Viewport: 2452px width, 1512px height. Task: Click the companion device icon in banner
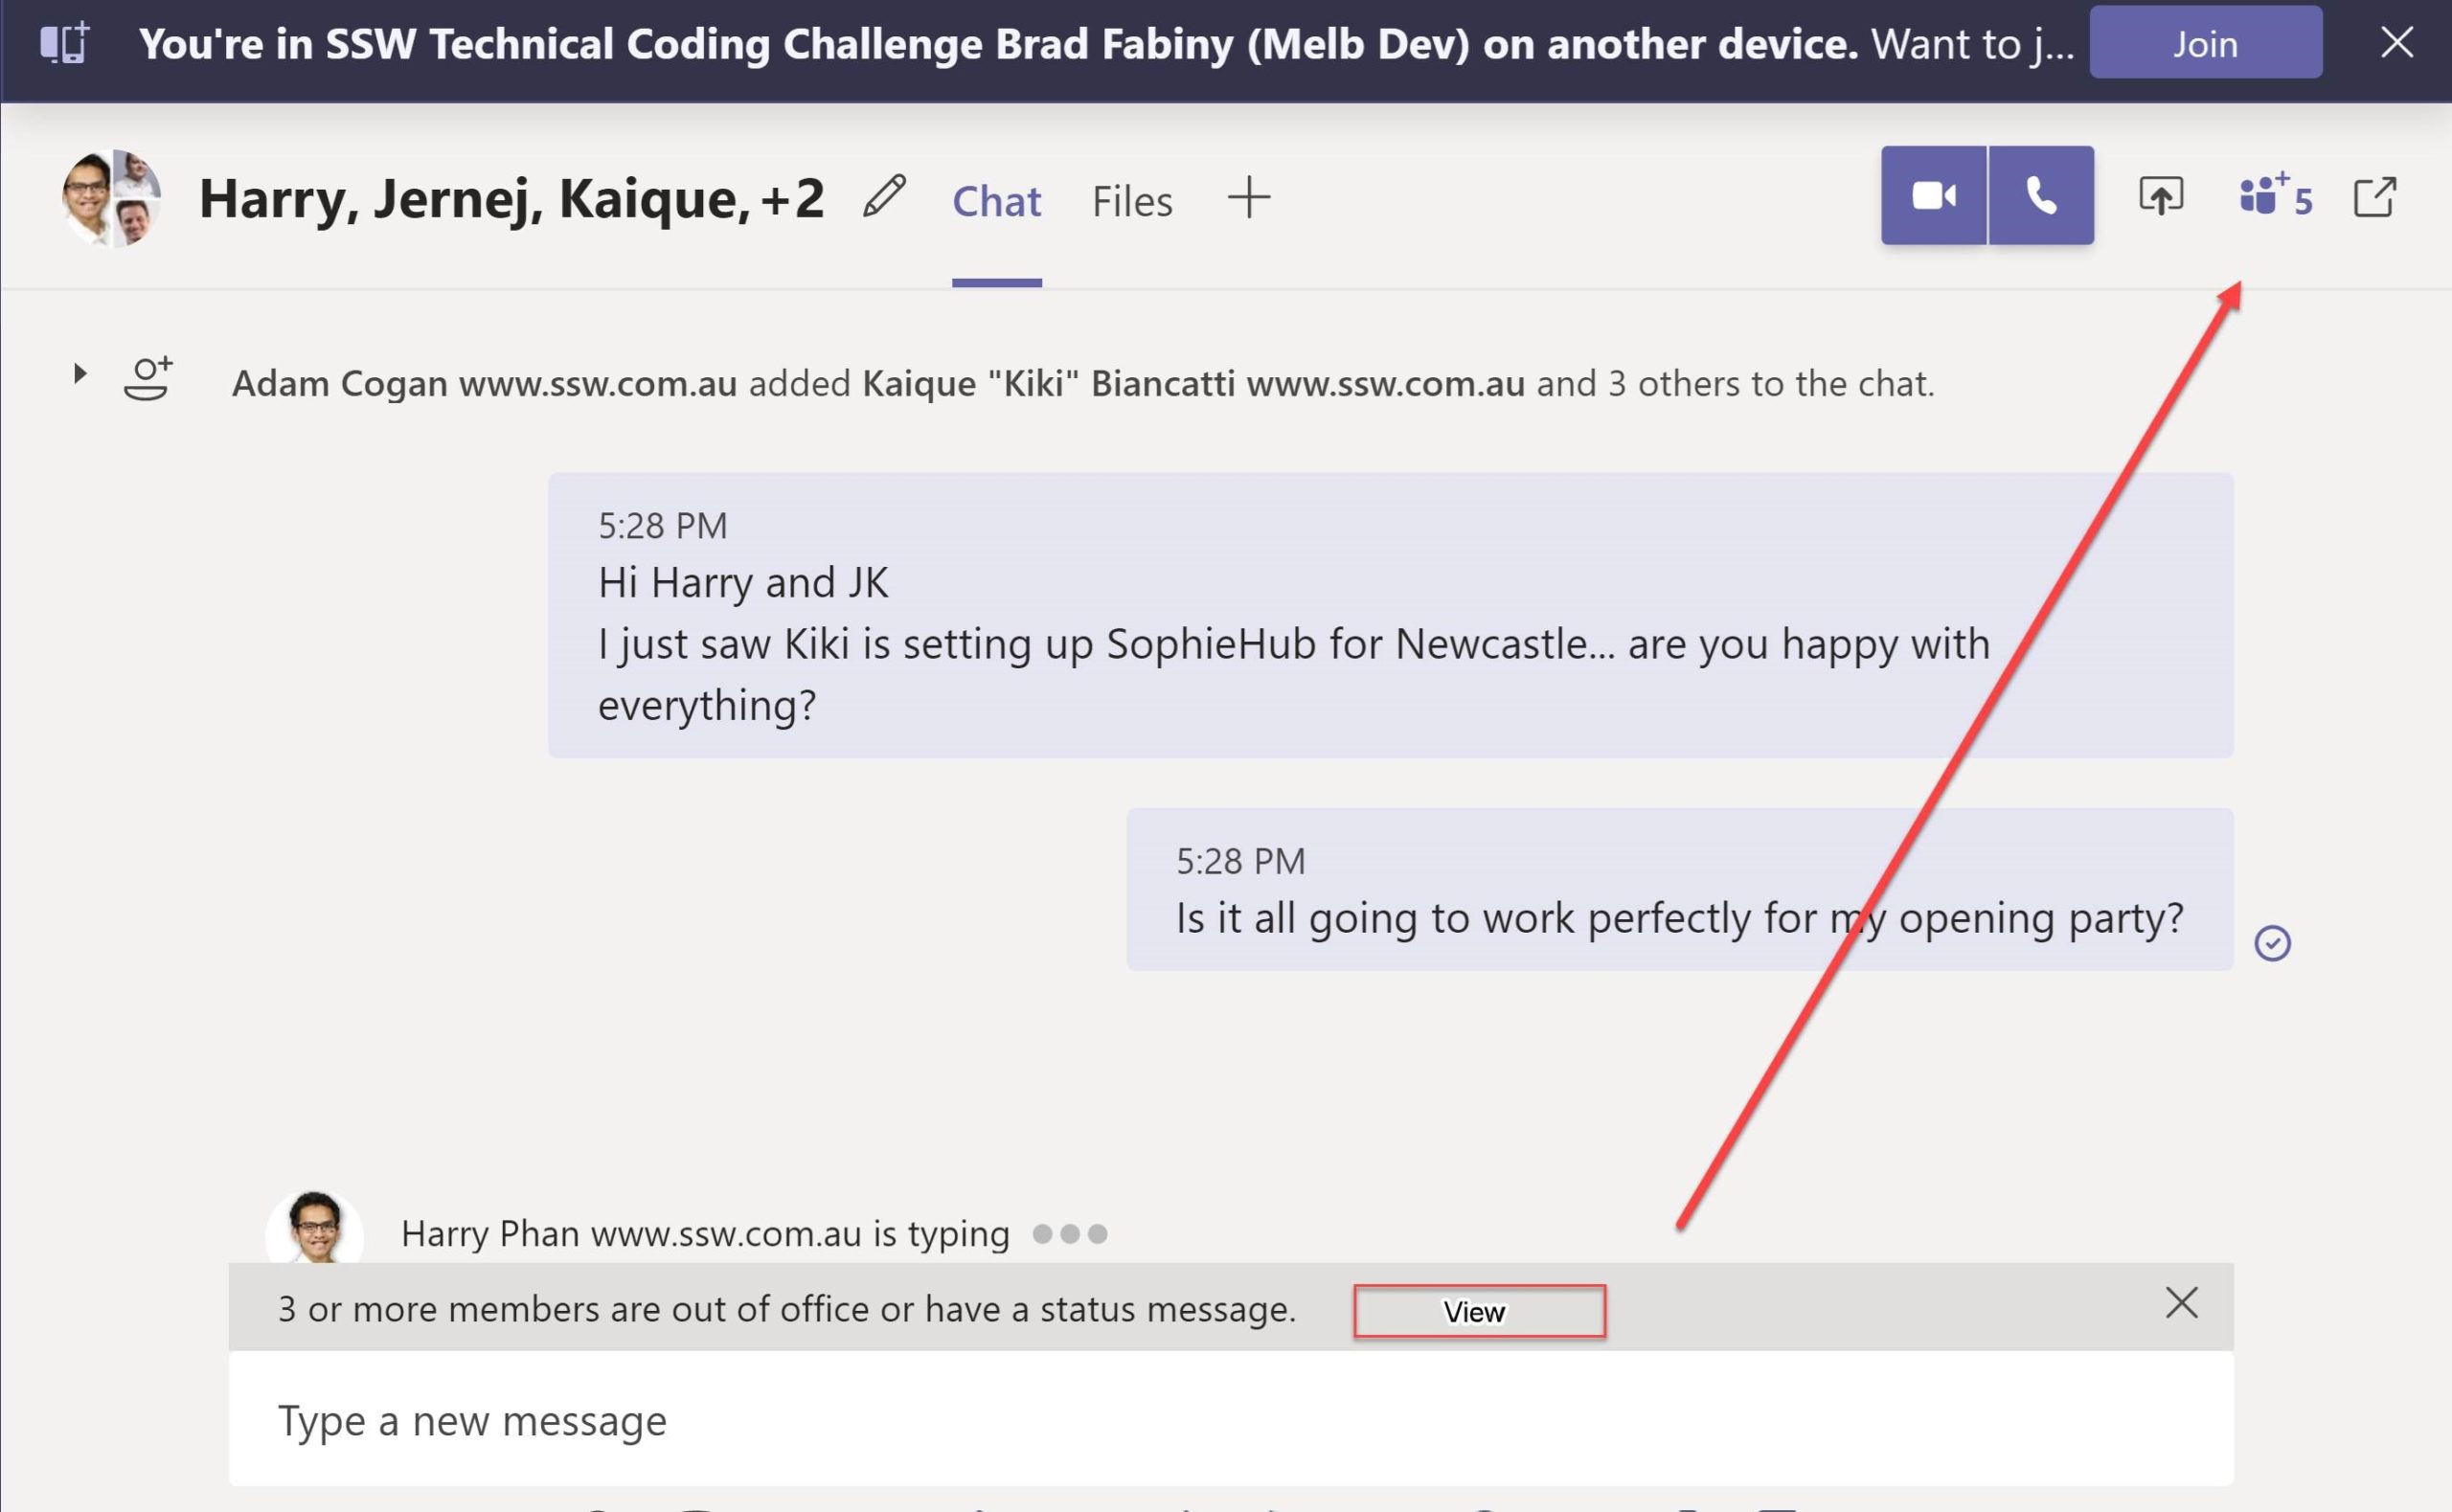tap(65, 43)
